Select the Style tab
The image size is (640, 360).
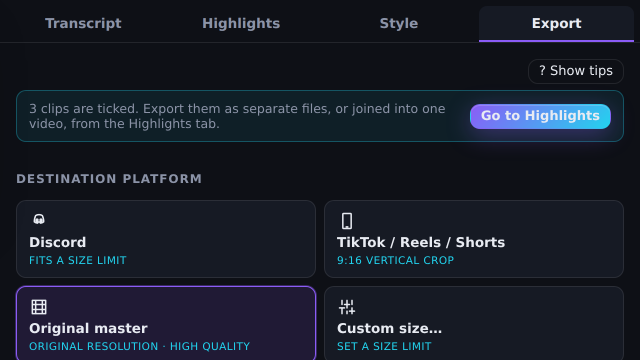pyautogui.click(x=399, y=24)
